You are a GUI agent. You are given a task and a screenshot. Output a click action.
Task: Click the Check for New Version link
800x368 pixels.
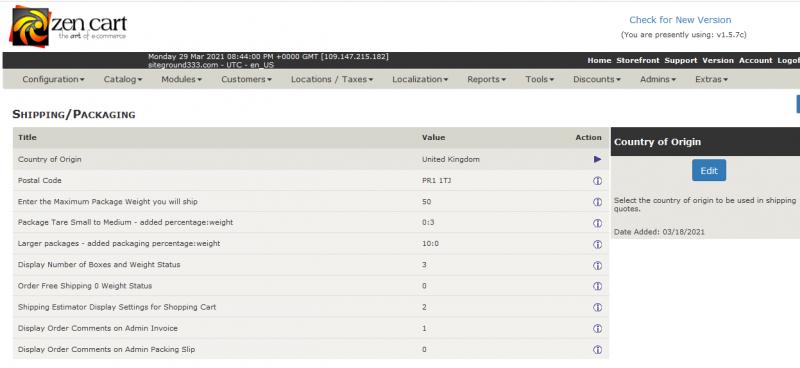pyautogui.click(x=680, y=20)
